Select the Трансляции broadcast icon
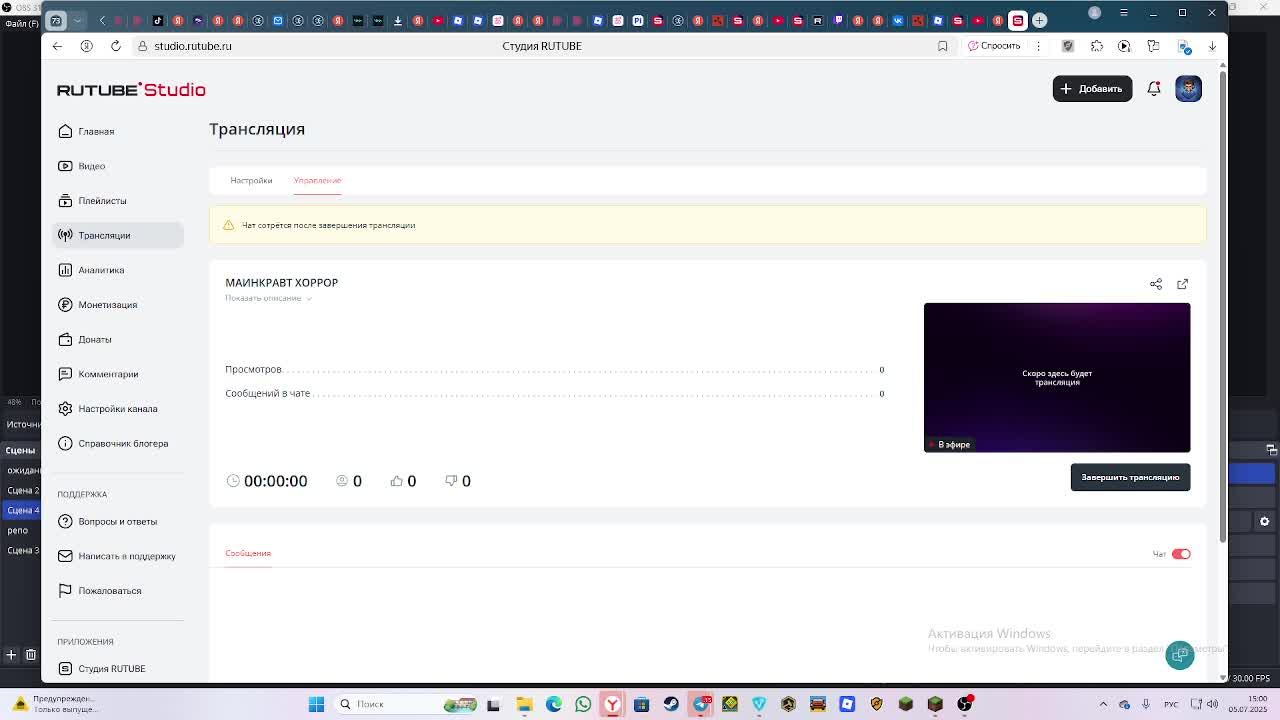 click(x=65, y=235)
